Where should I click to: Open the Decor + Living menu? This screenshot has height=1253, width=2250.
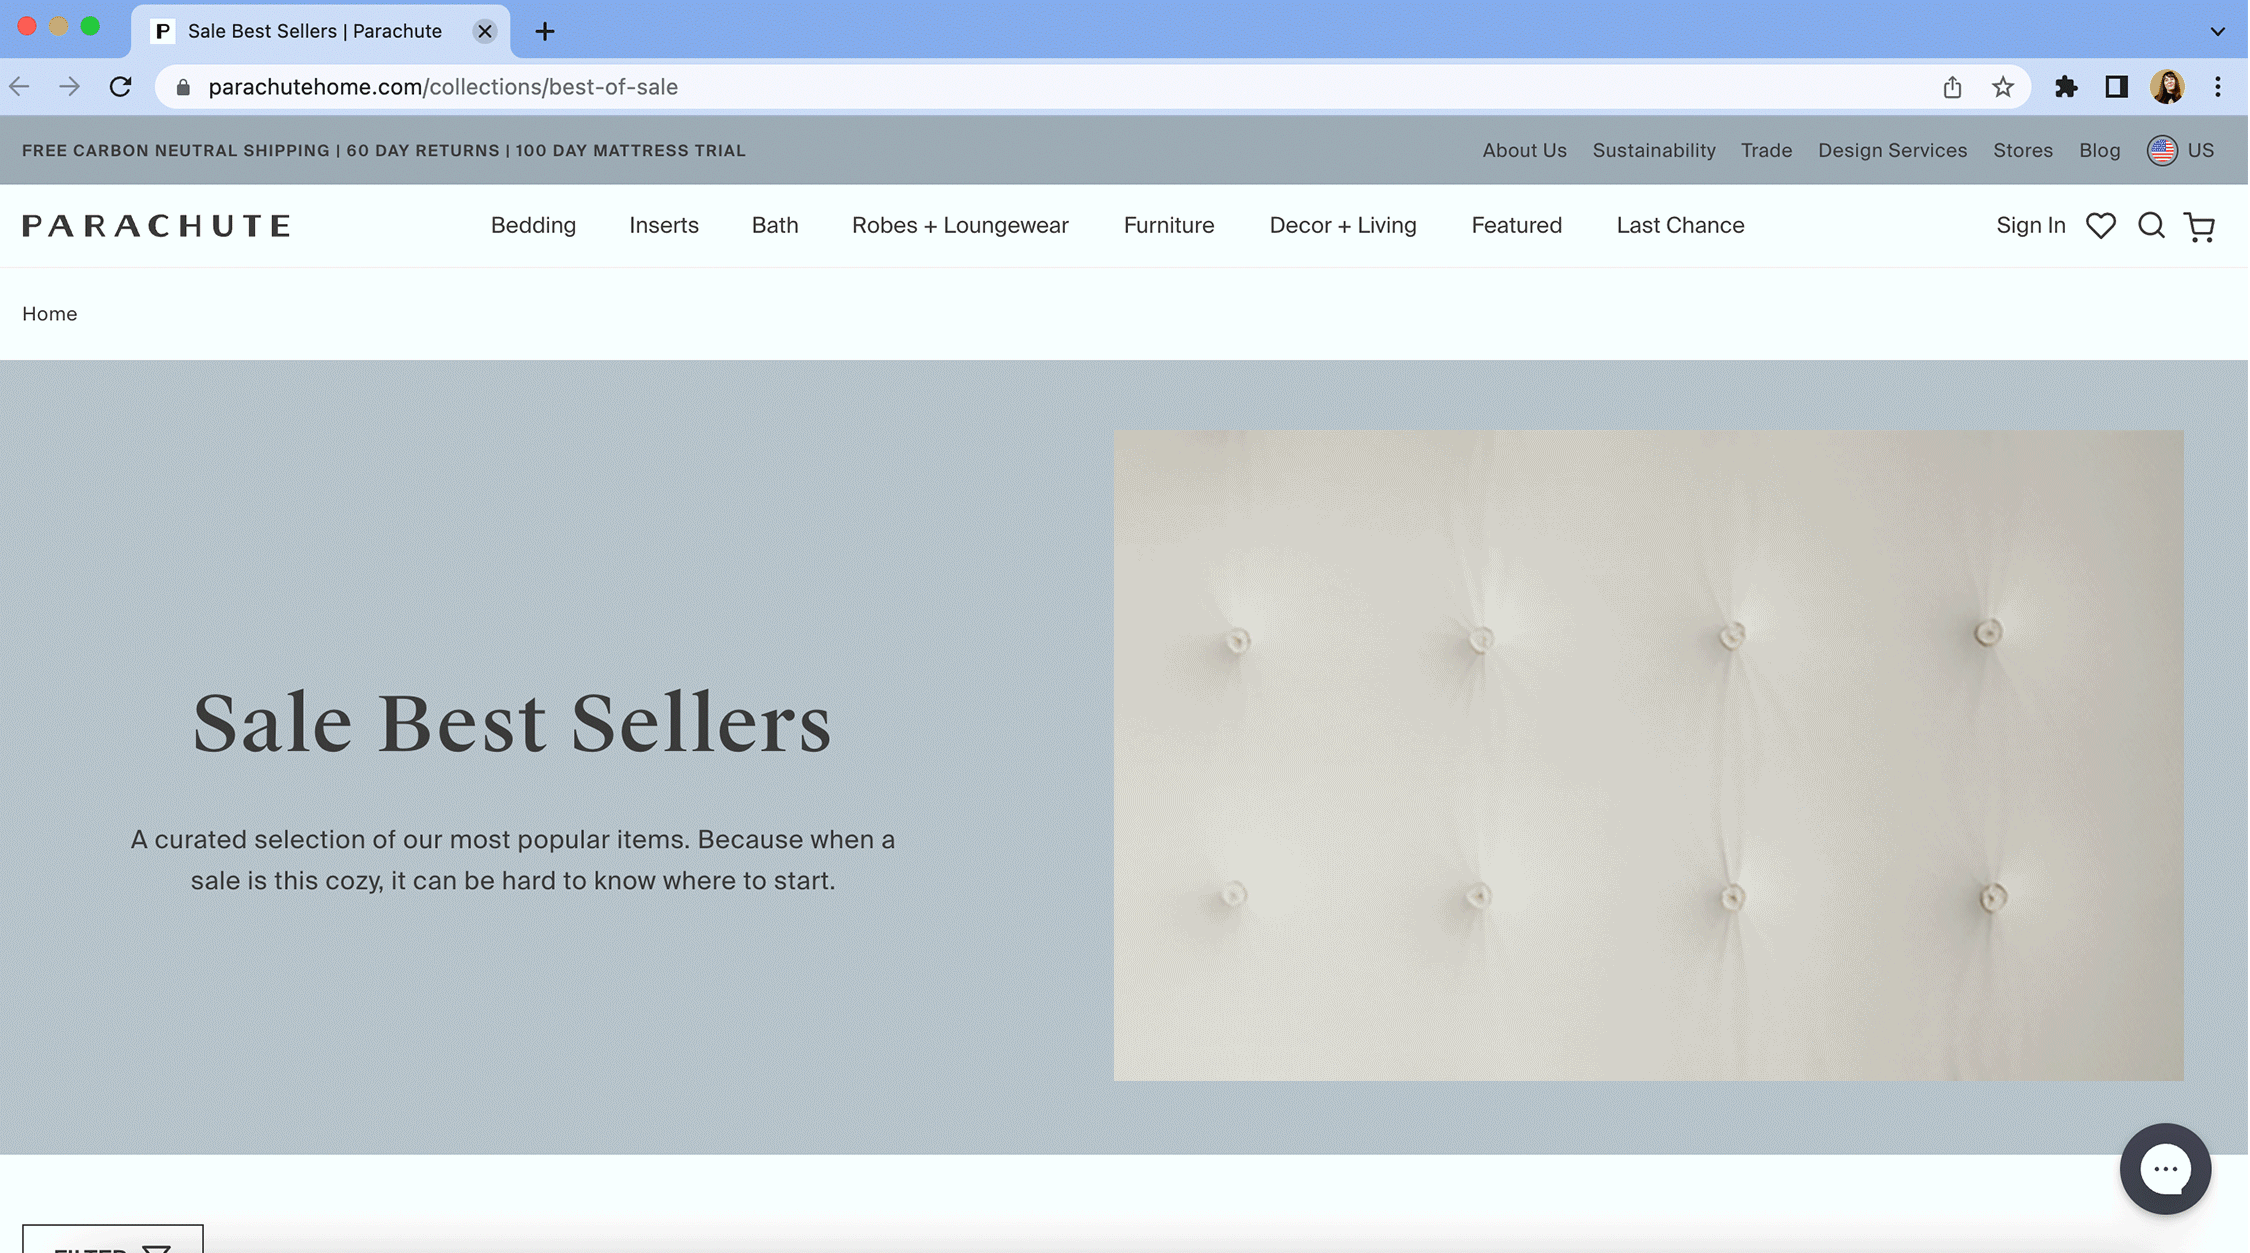click(1343, 226)
